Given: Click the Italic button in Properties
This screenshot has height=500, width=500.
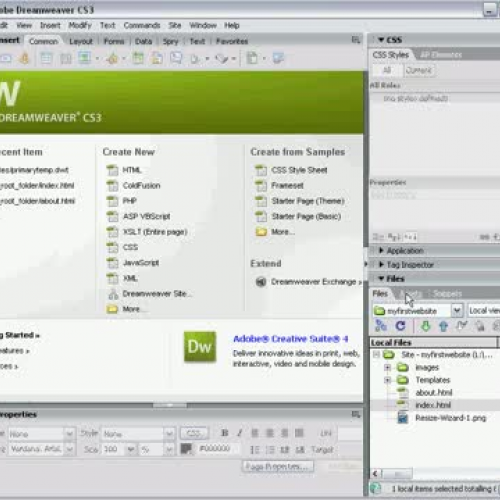Looking at the screenshot, I should pyautogui.click(x=239, y=433).
